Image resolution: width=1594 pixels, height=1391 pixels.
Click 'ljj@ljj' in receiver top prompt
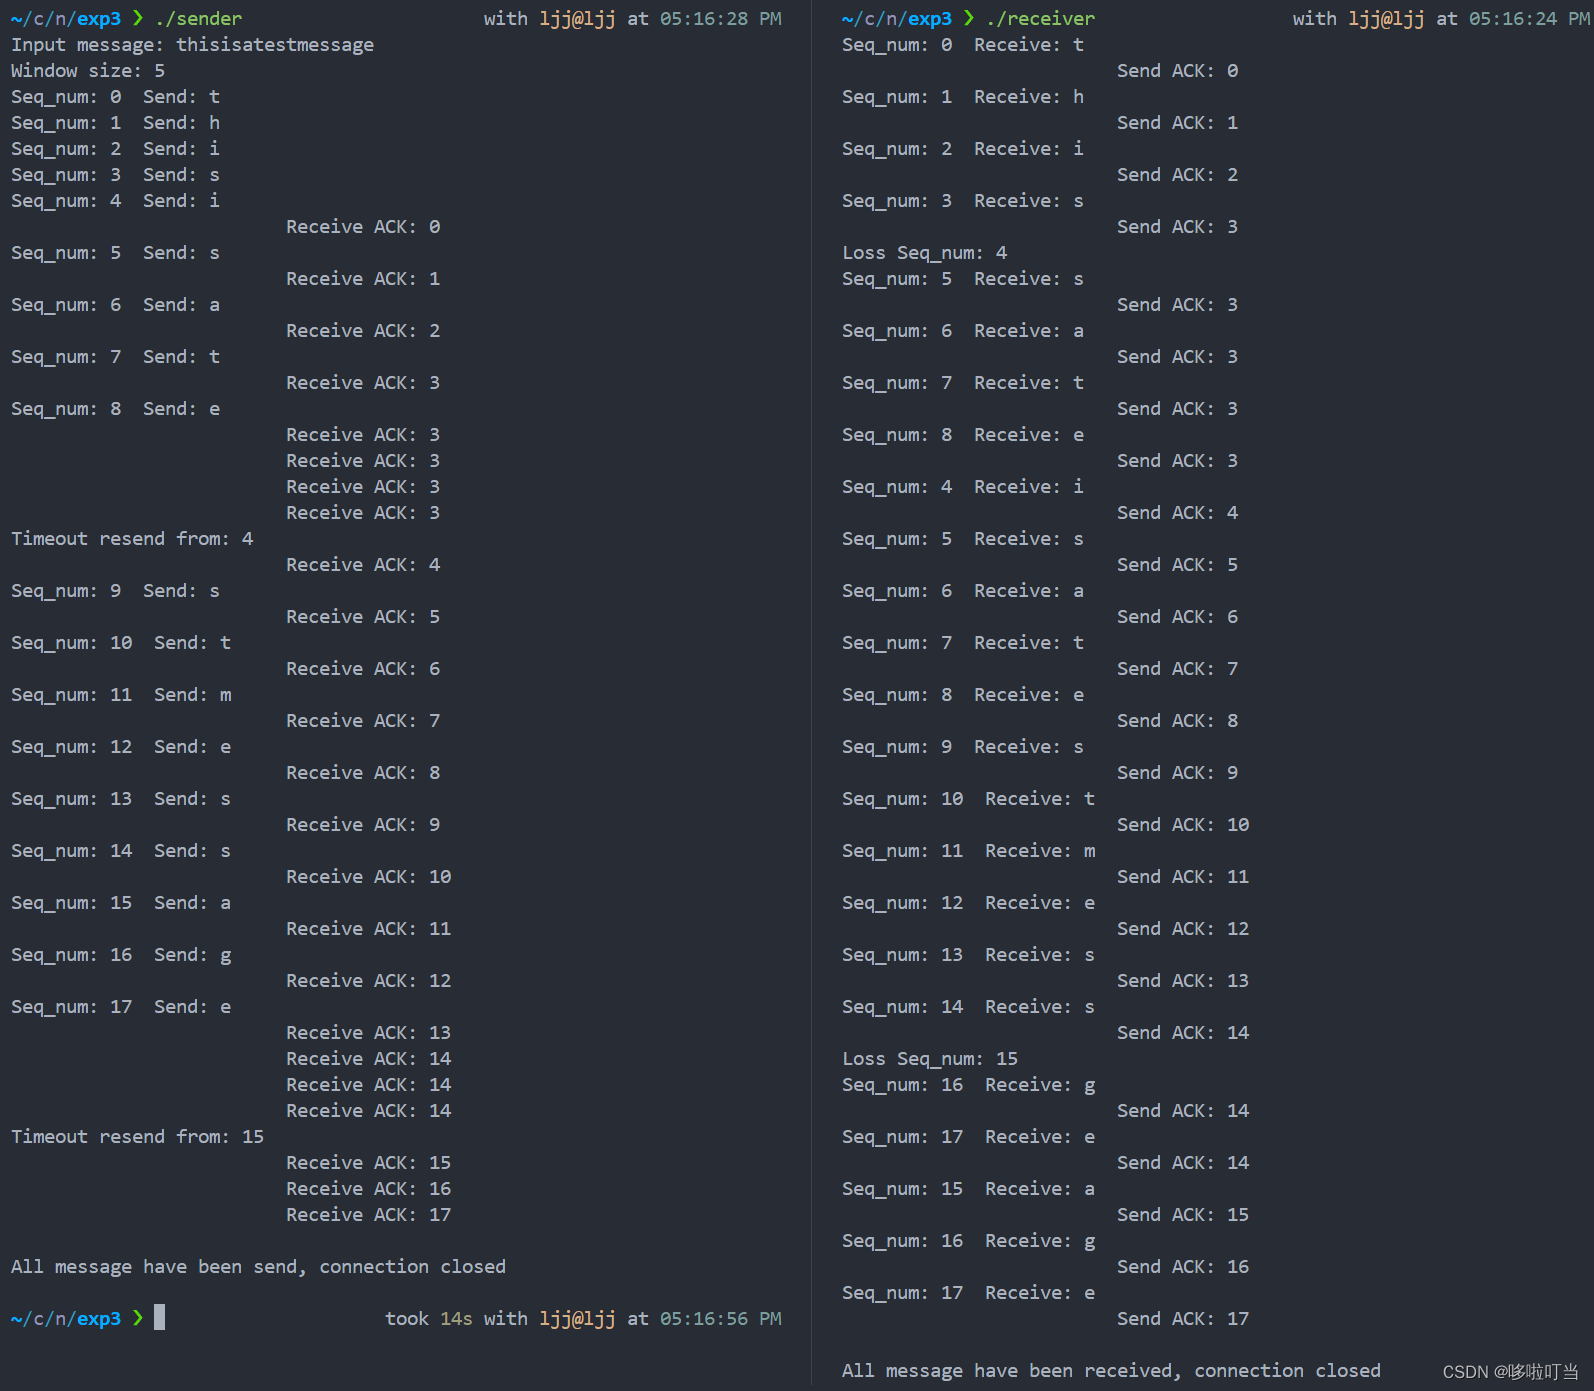pos(1386,19)
